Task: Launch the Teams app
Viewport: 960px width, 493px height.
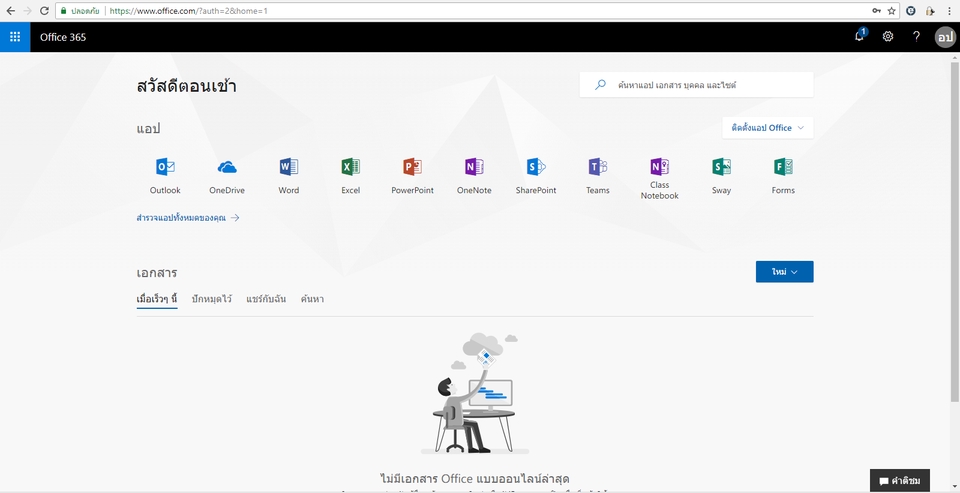Action: (x=598, y=176)
